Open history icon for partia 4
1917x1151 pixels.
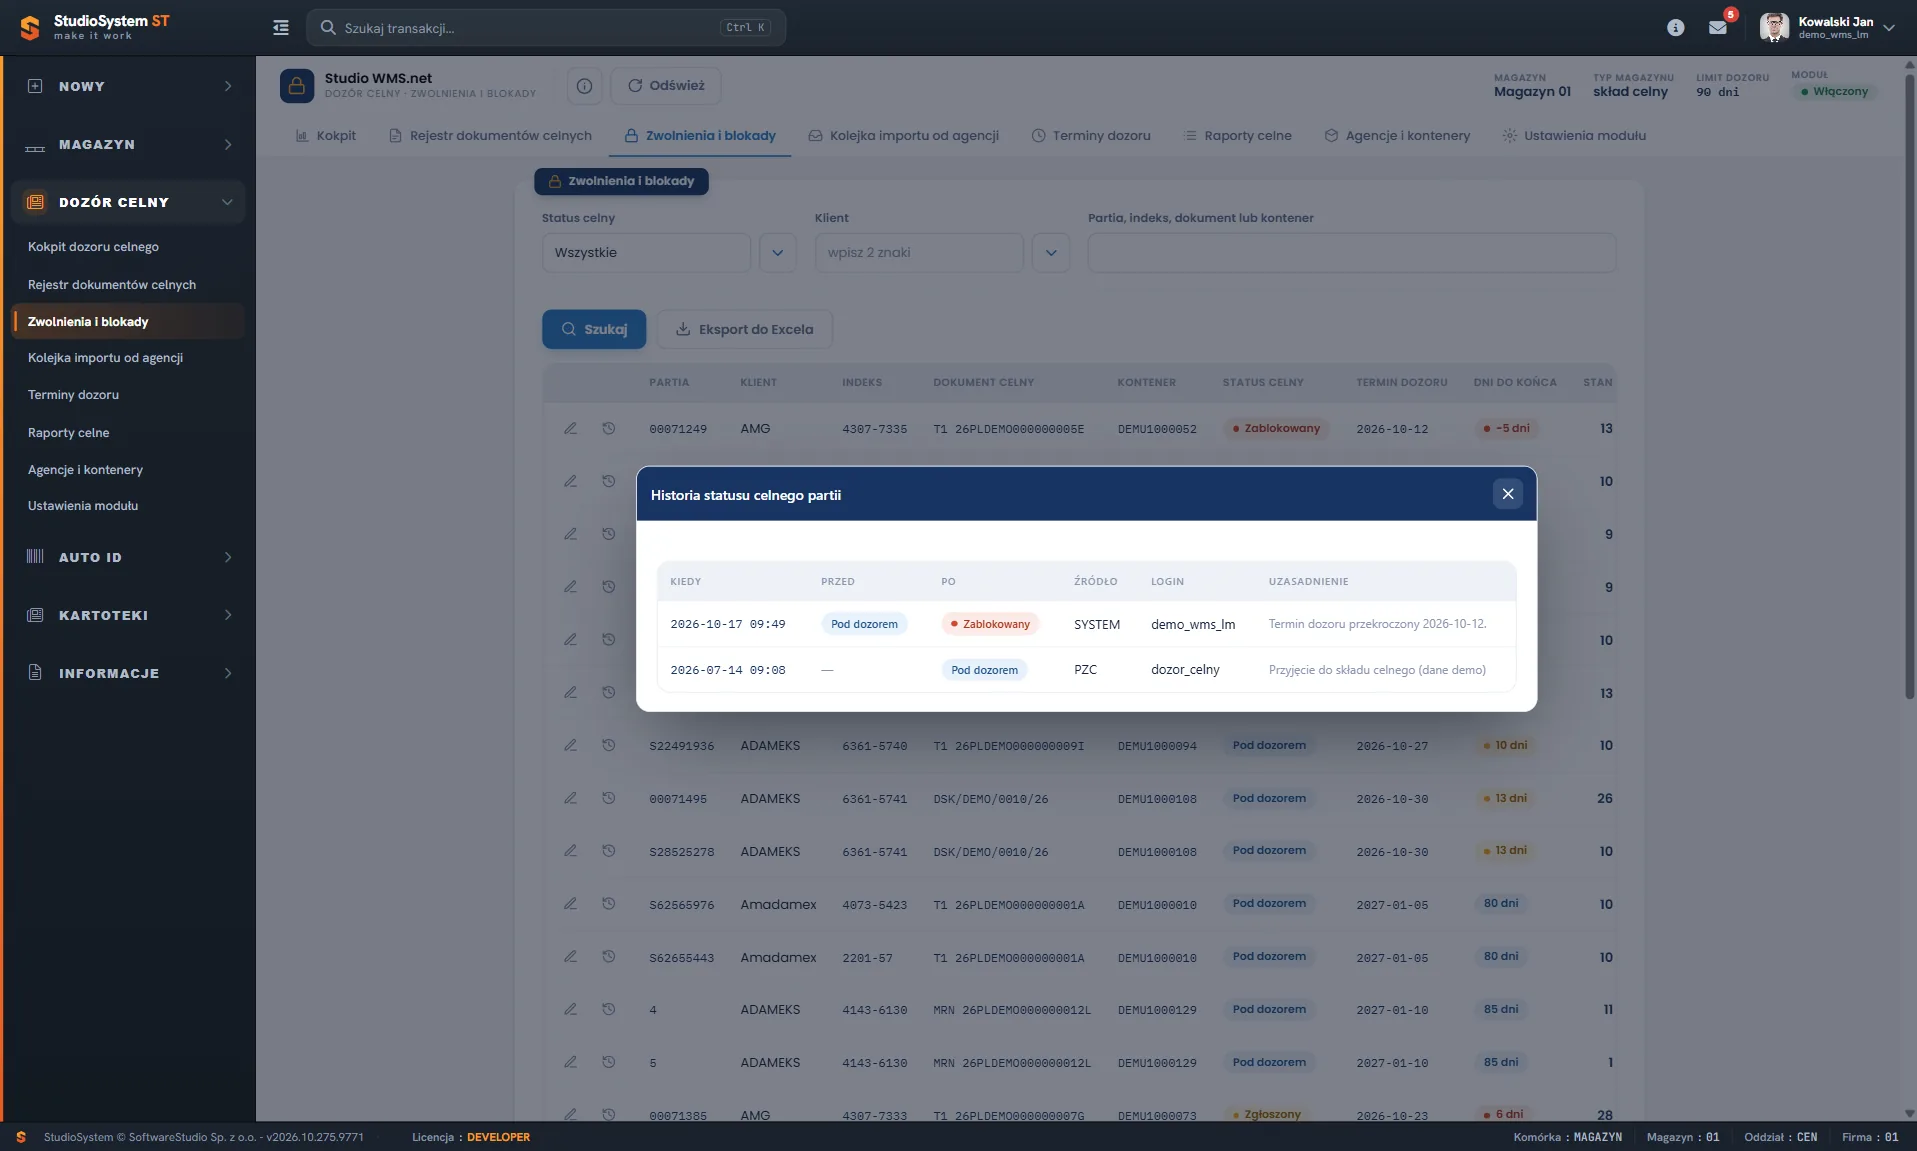[x=608, y=1010]
